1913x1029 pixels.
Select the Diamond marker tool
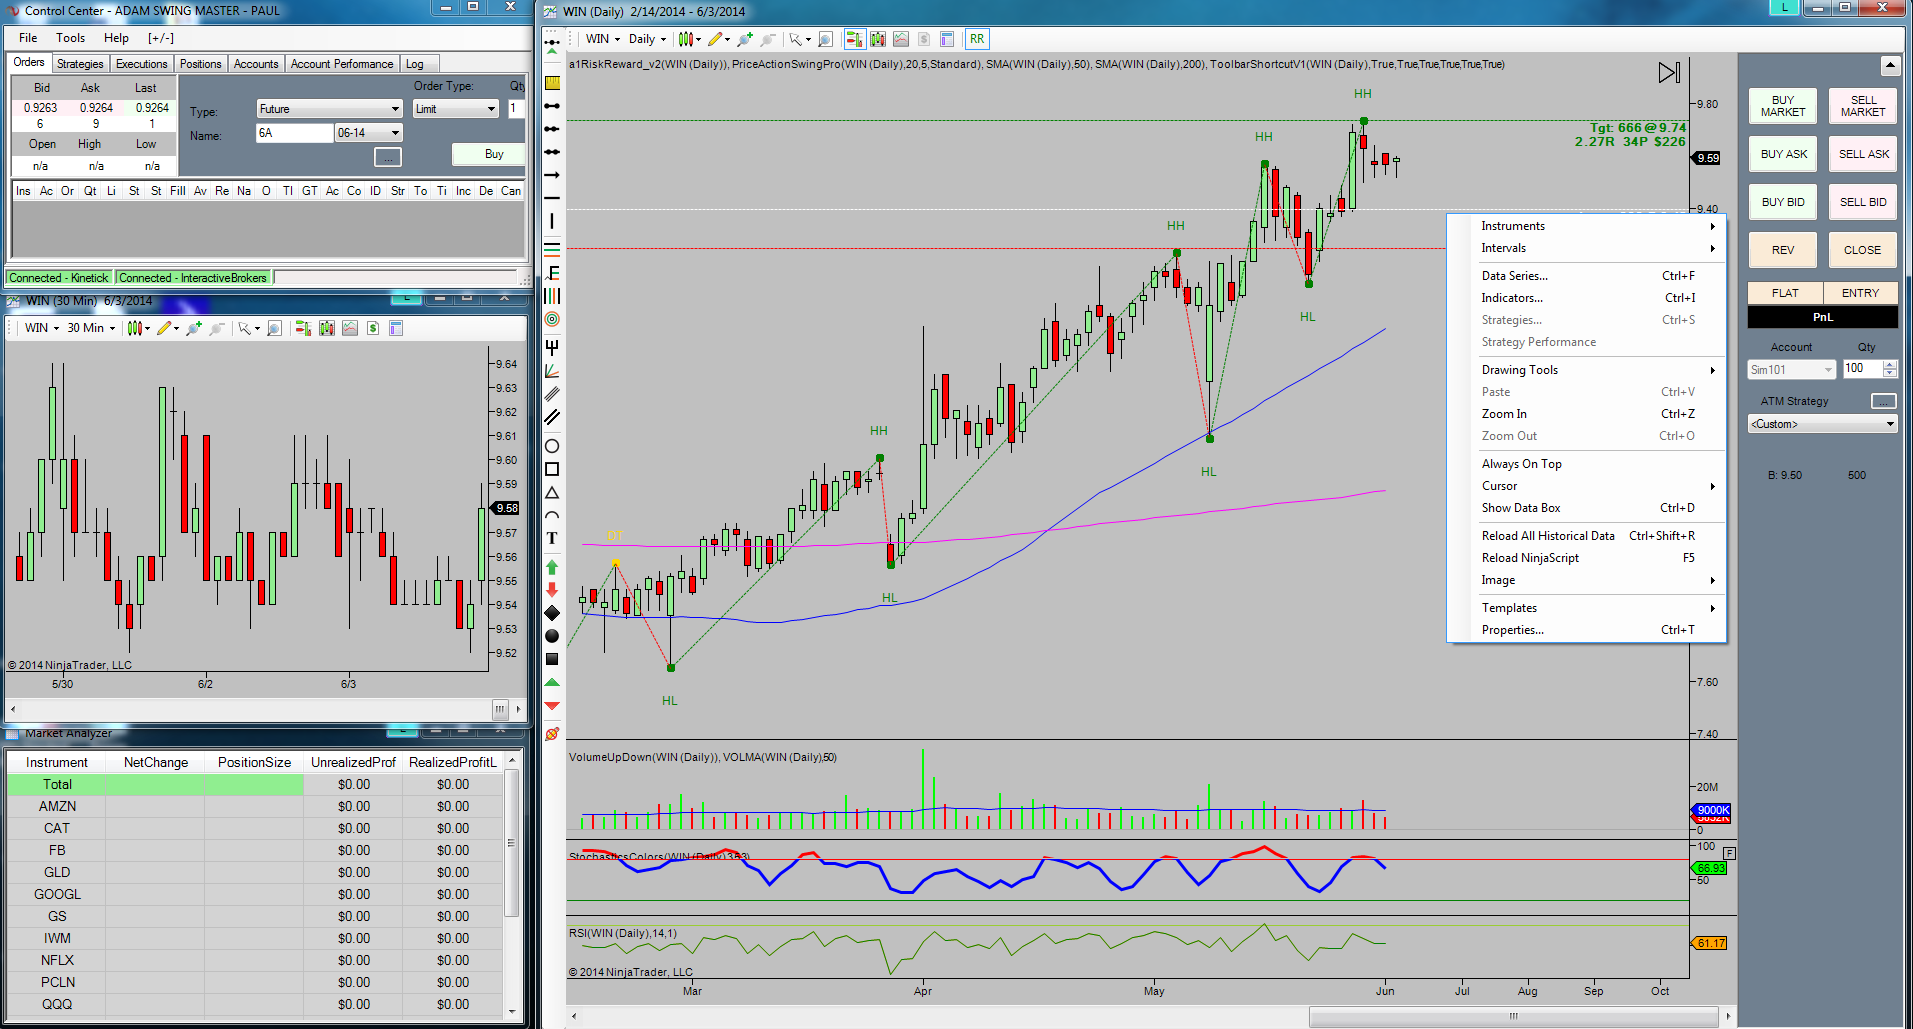point(552,613)
